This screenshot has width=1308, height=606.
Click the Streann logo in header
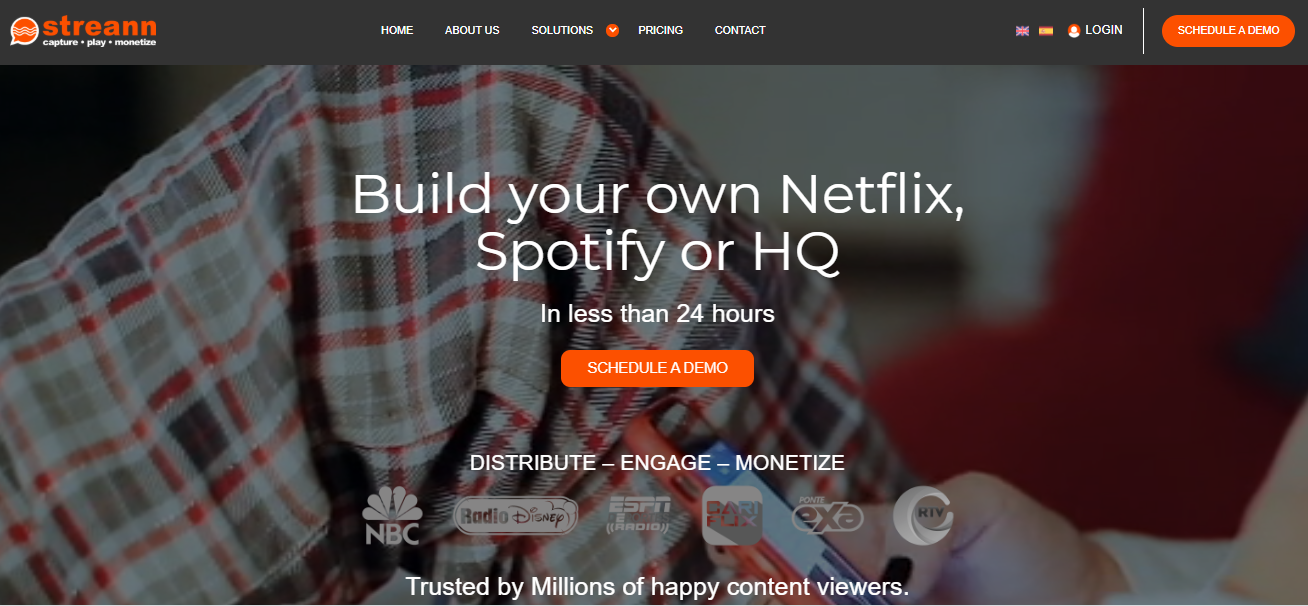pyautogui.click(x=83, y=31)
